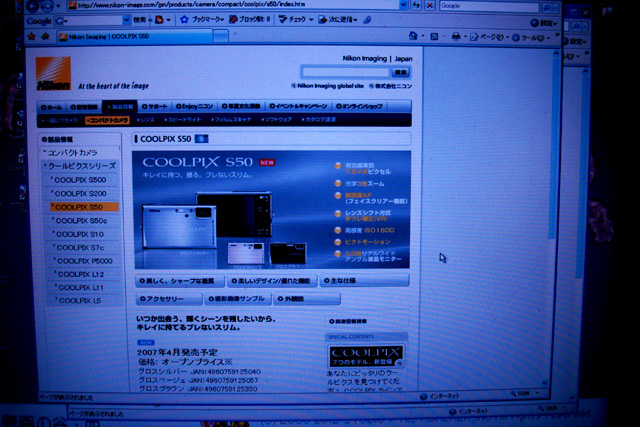Select コンパクトカメラ in the sub navigation
Screen dimensions: 640x427
(108, 120)
